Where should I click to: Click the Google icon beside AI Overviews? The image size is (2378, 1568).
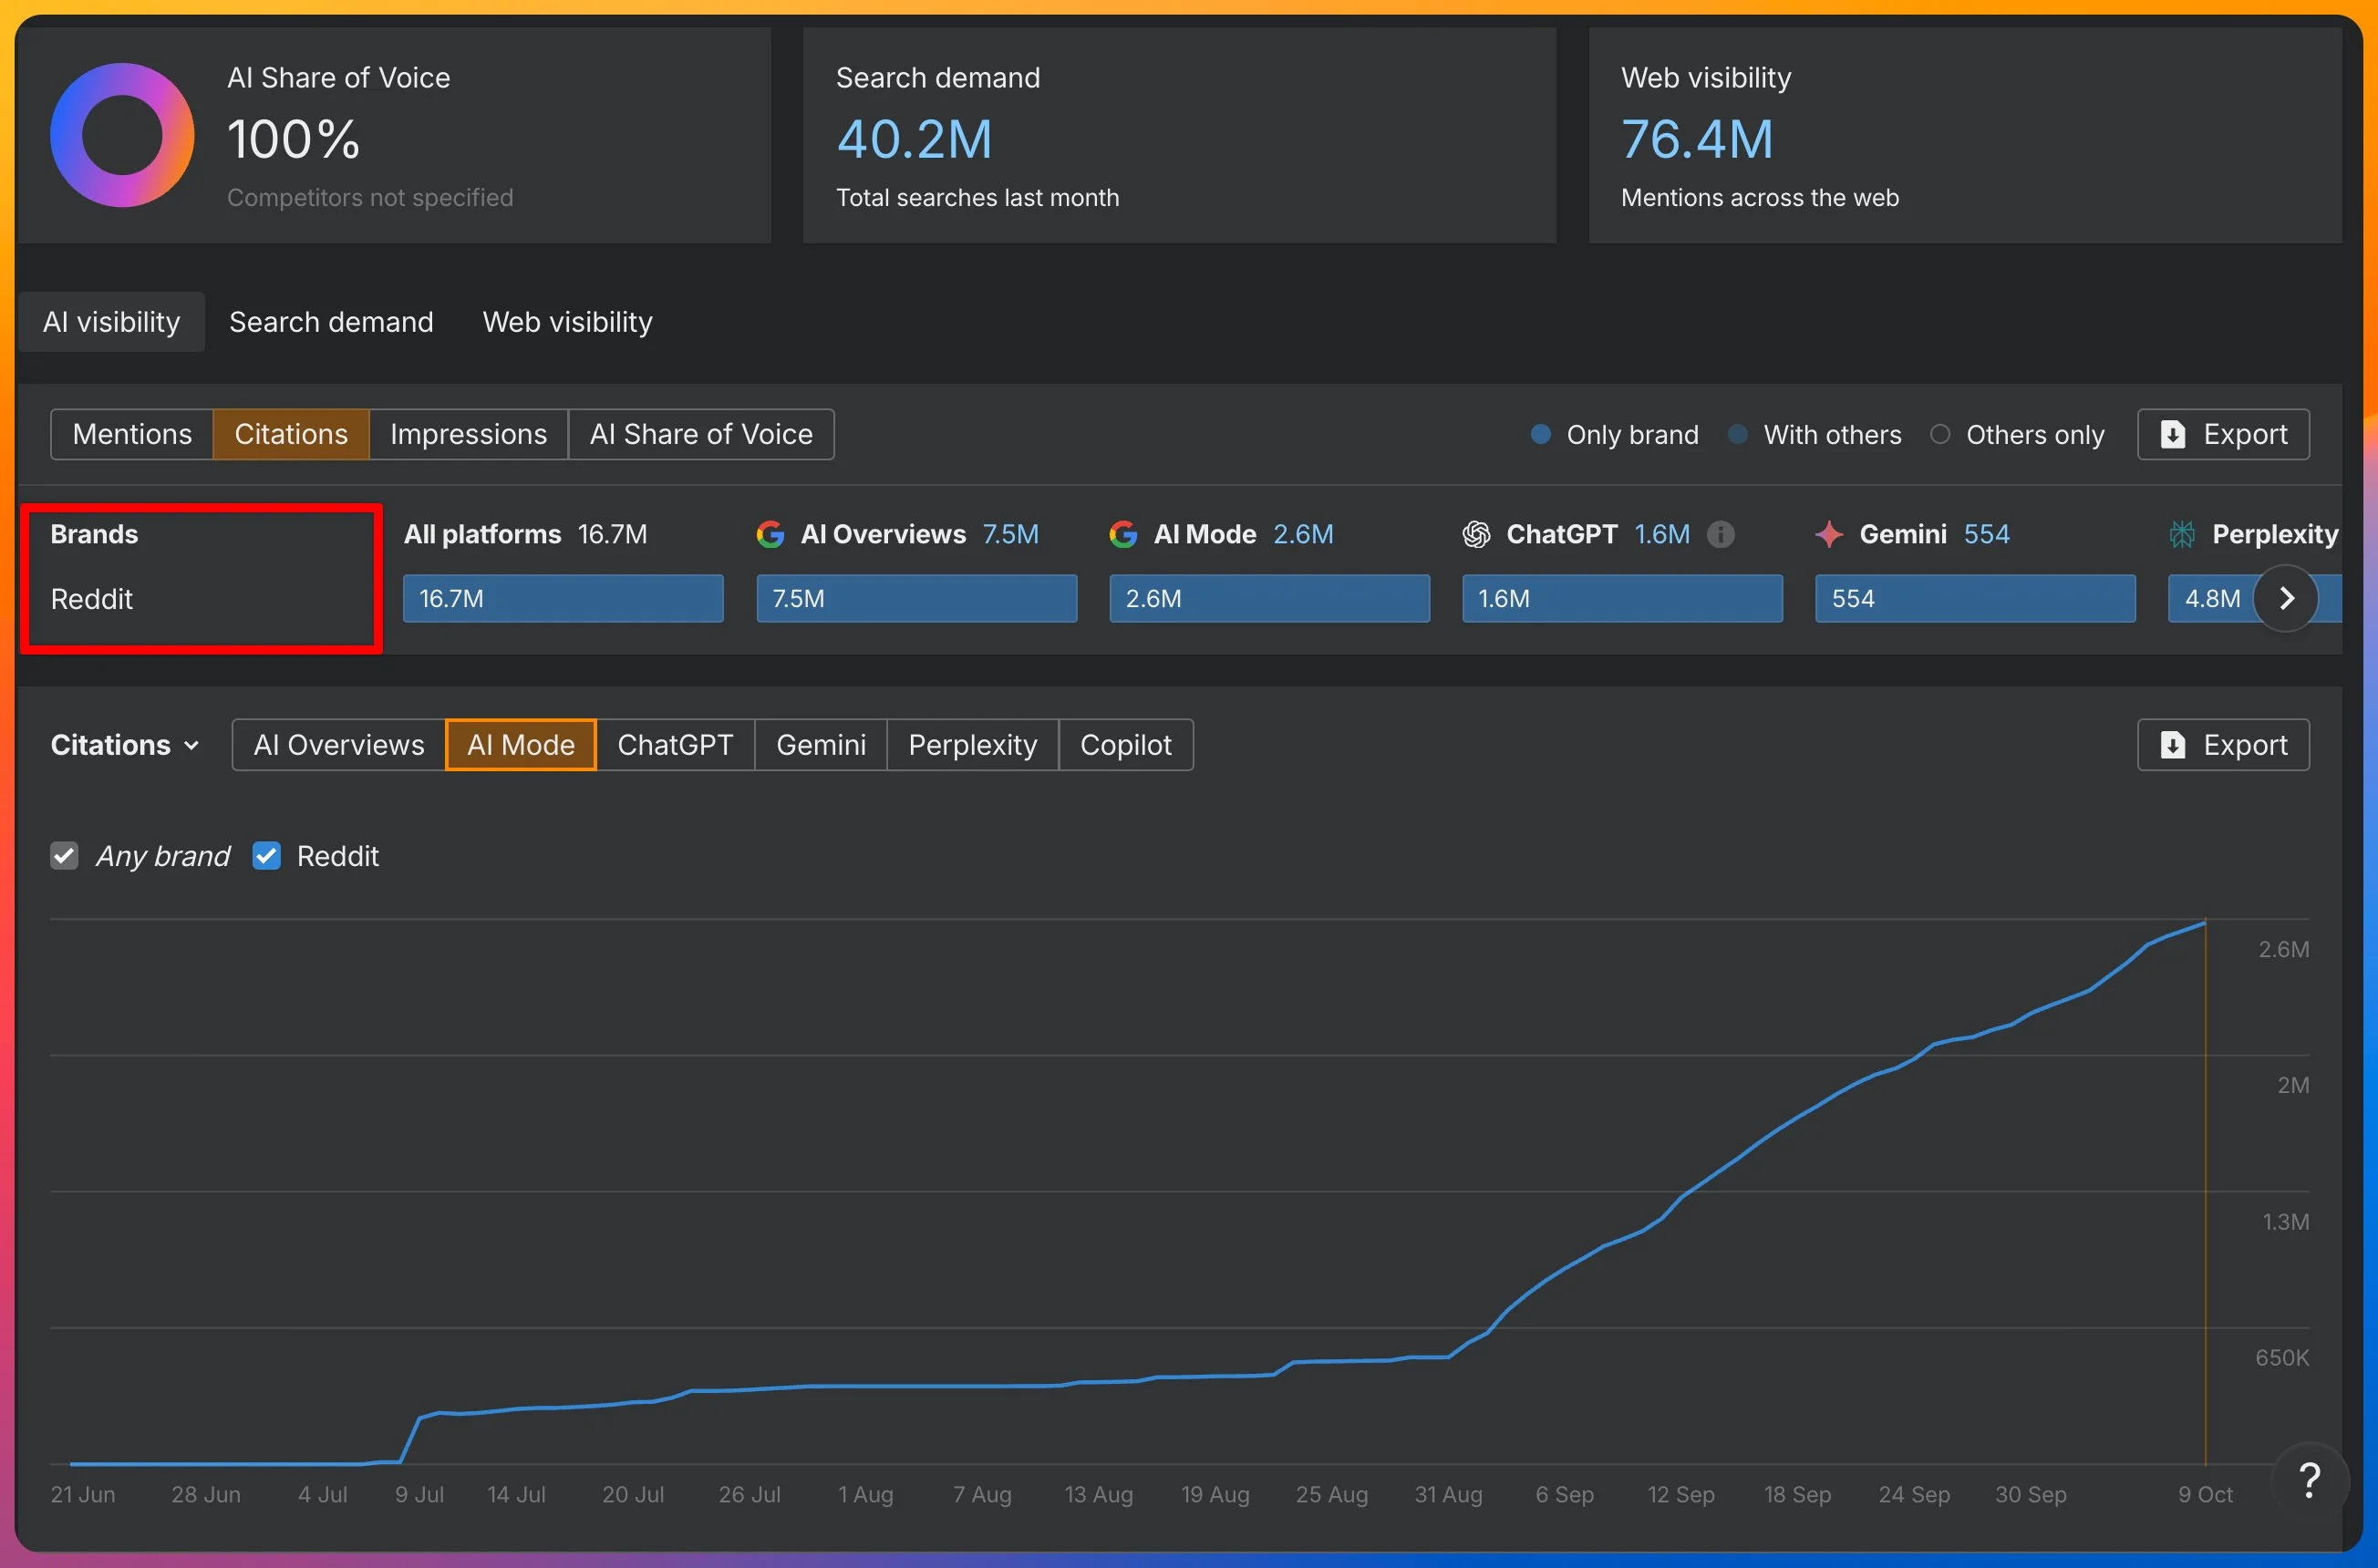[770, 534]
